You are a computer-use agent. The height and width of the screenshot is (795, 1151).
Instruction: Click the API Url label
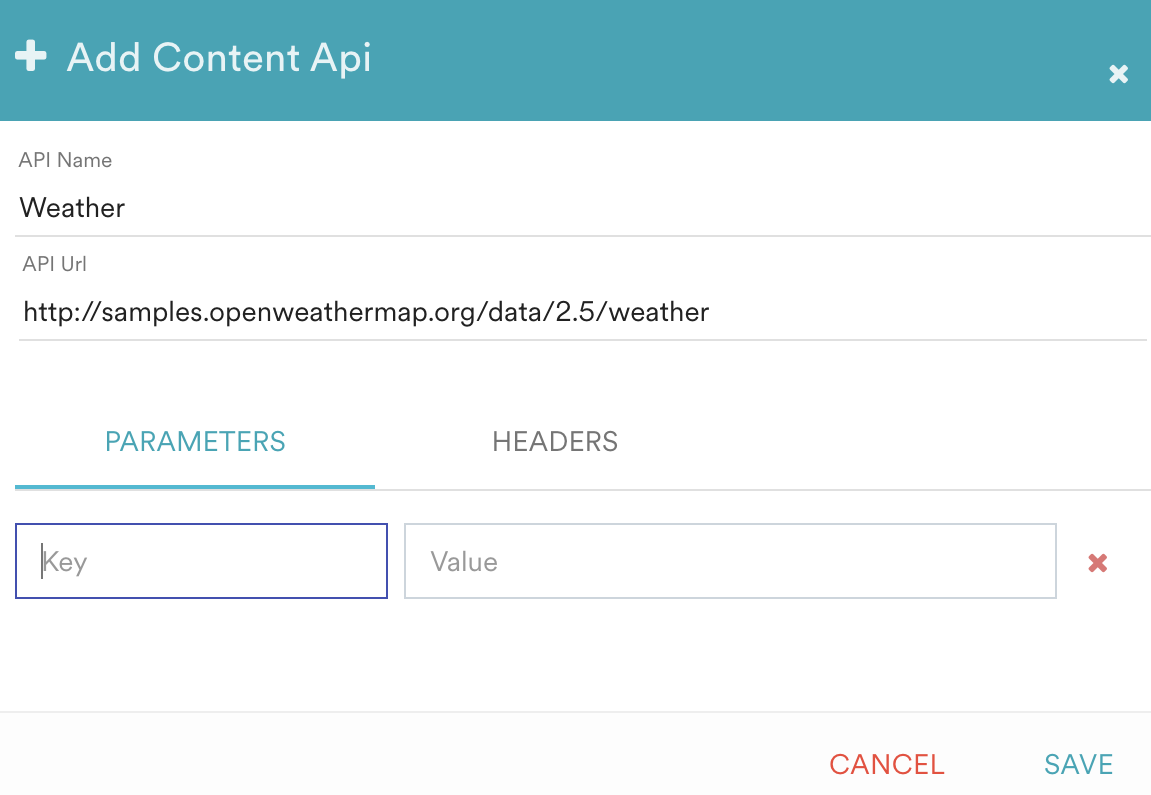click(x=54, y=264)
